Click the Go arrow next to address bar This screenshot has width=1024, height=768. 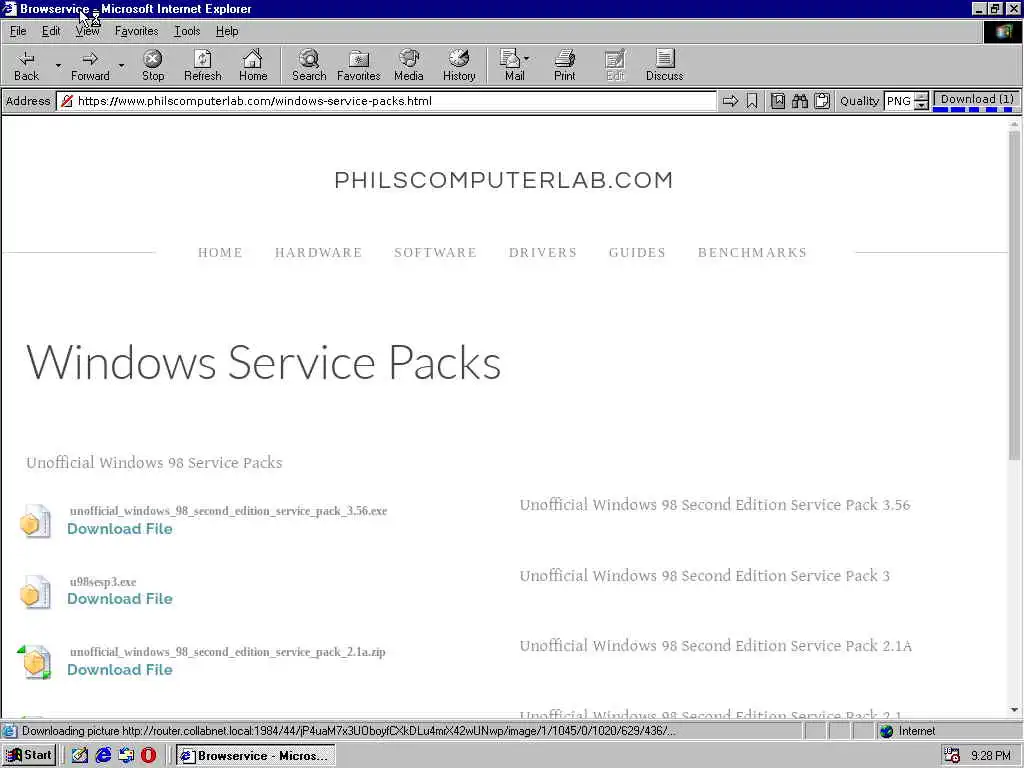click(730, 101)
